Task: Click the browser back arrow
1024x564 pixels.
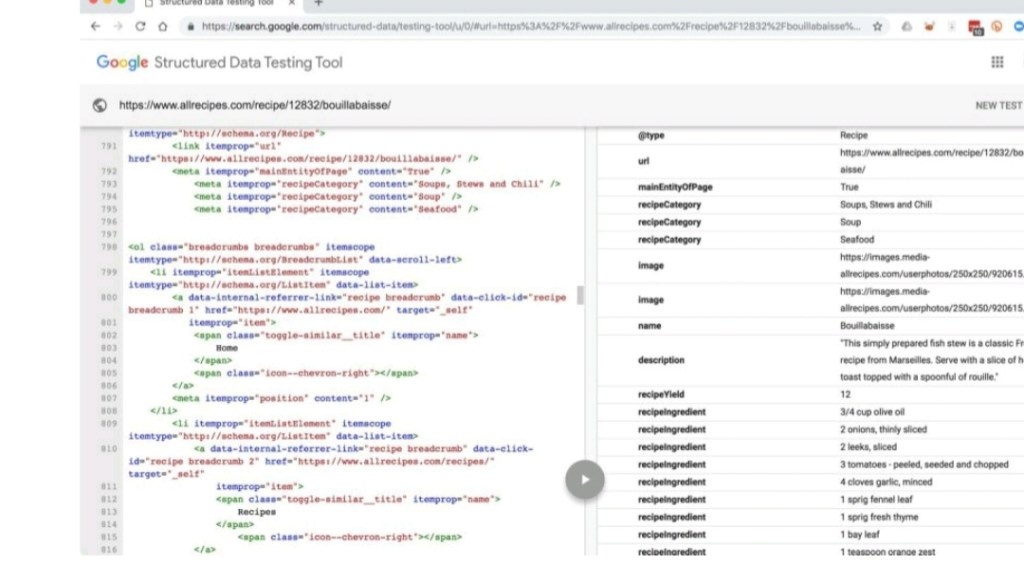Action: pyautogui.click(x=93, y=27)
